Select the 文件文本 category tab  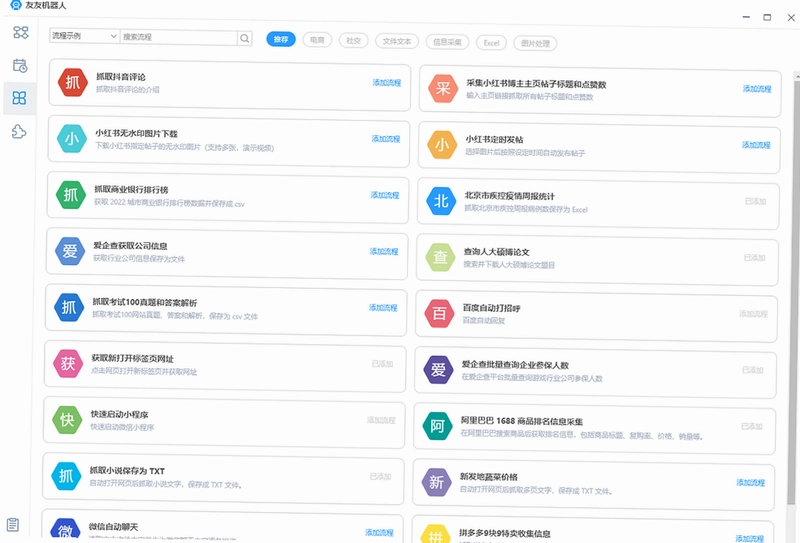click(x=396, y=41)
